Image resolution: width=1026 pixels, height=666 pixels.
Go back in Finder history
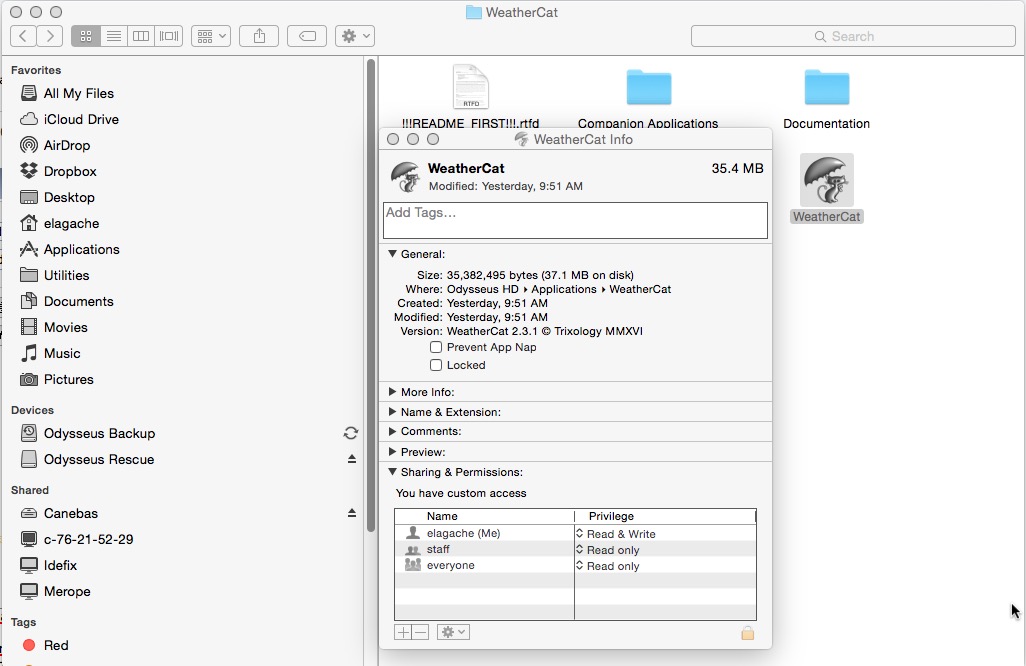tap(23, 36)
